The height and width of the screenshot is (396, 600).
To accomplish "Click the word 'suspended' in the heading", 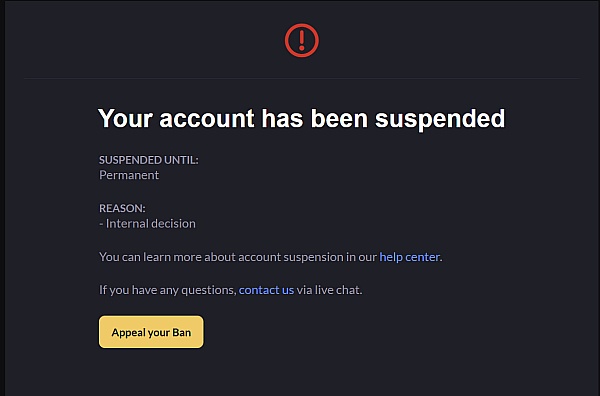I will 440,119.
